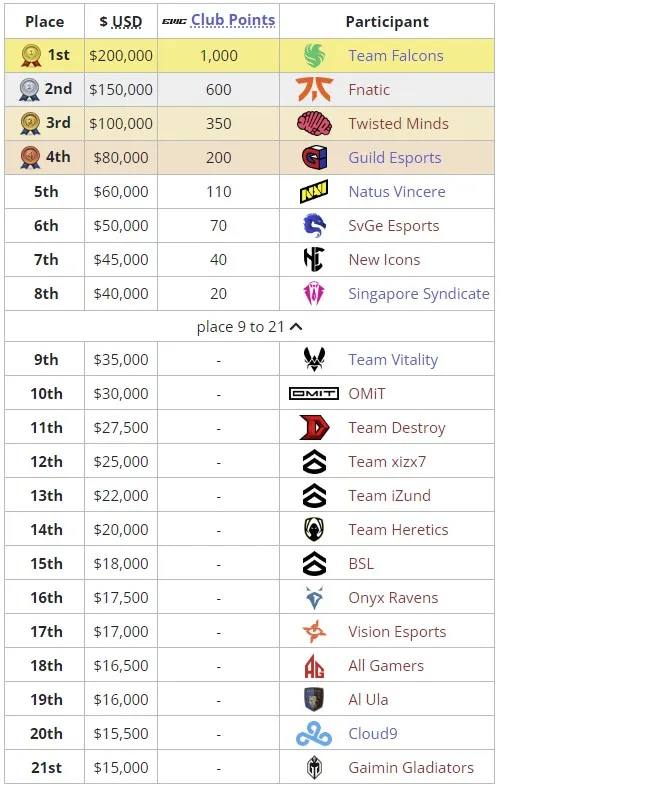Open the Natus Vincere team link
The image size is (665, 797).
[x=397, y=192]
